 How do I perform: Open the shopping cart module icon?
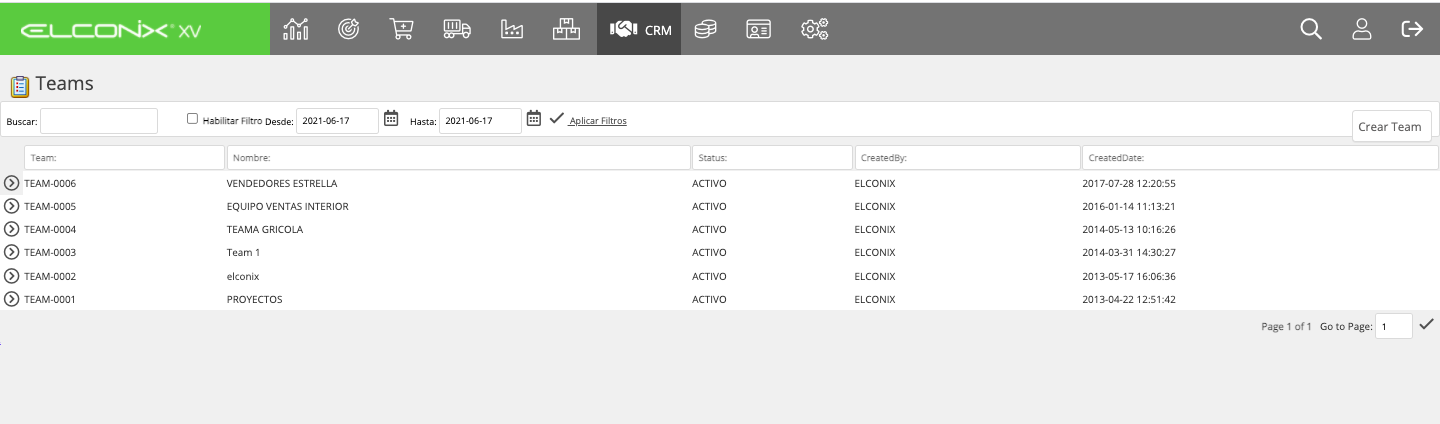[x=402, y=29]
